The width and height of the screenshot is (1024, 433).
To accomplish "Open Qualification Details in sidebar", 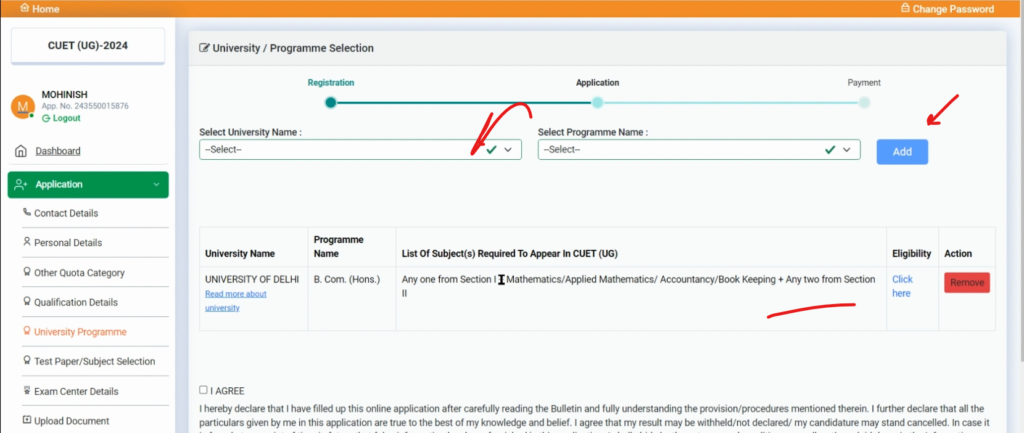I will [x=75, y=302].
